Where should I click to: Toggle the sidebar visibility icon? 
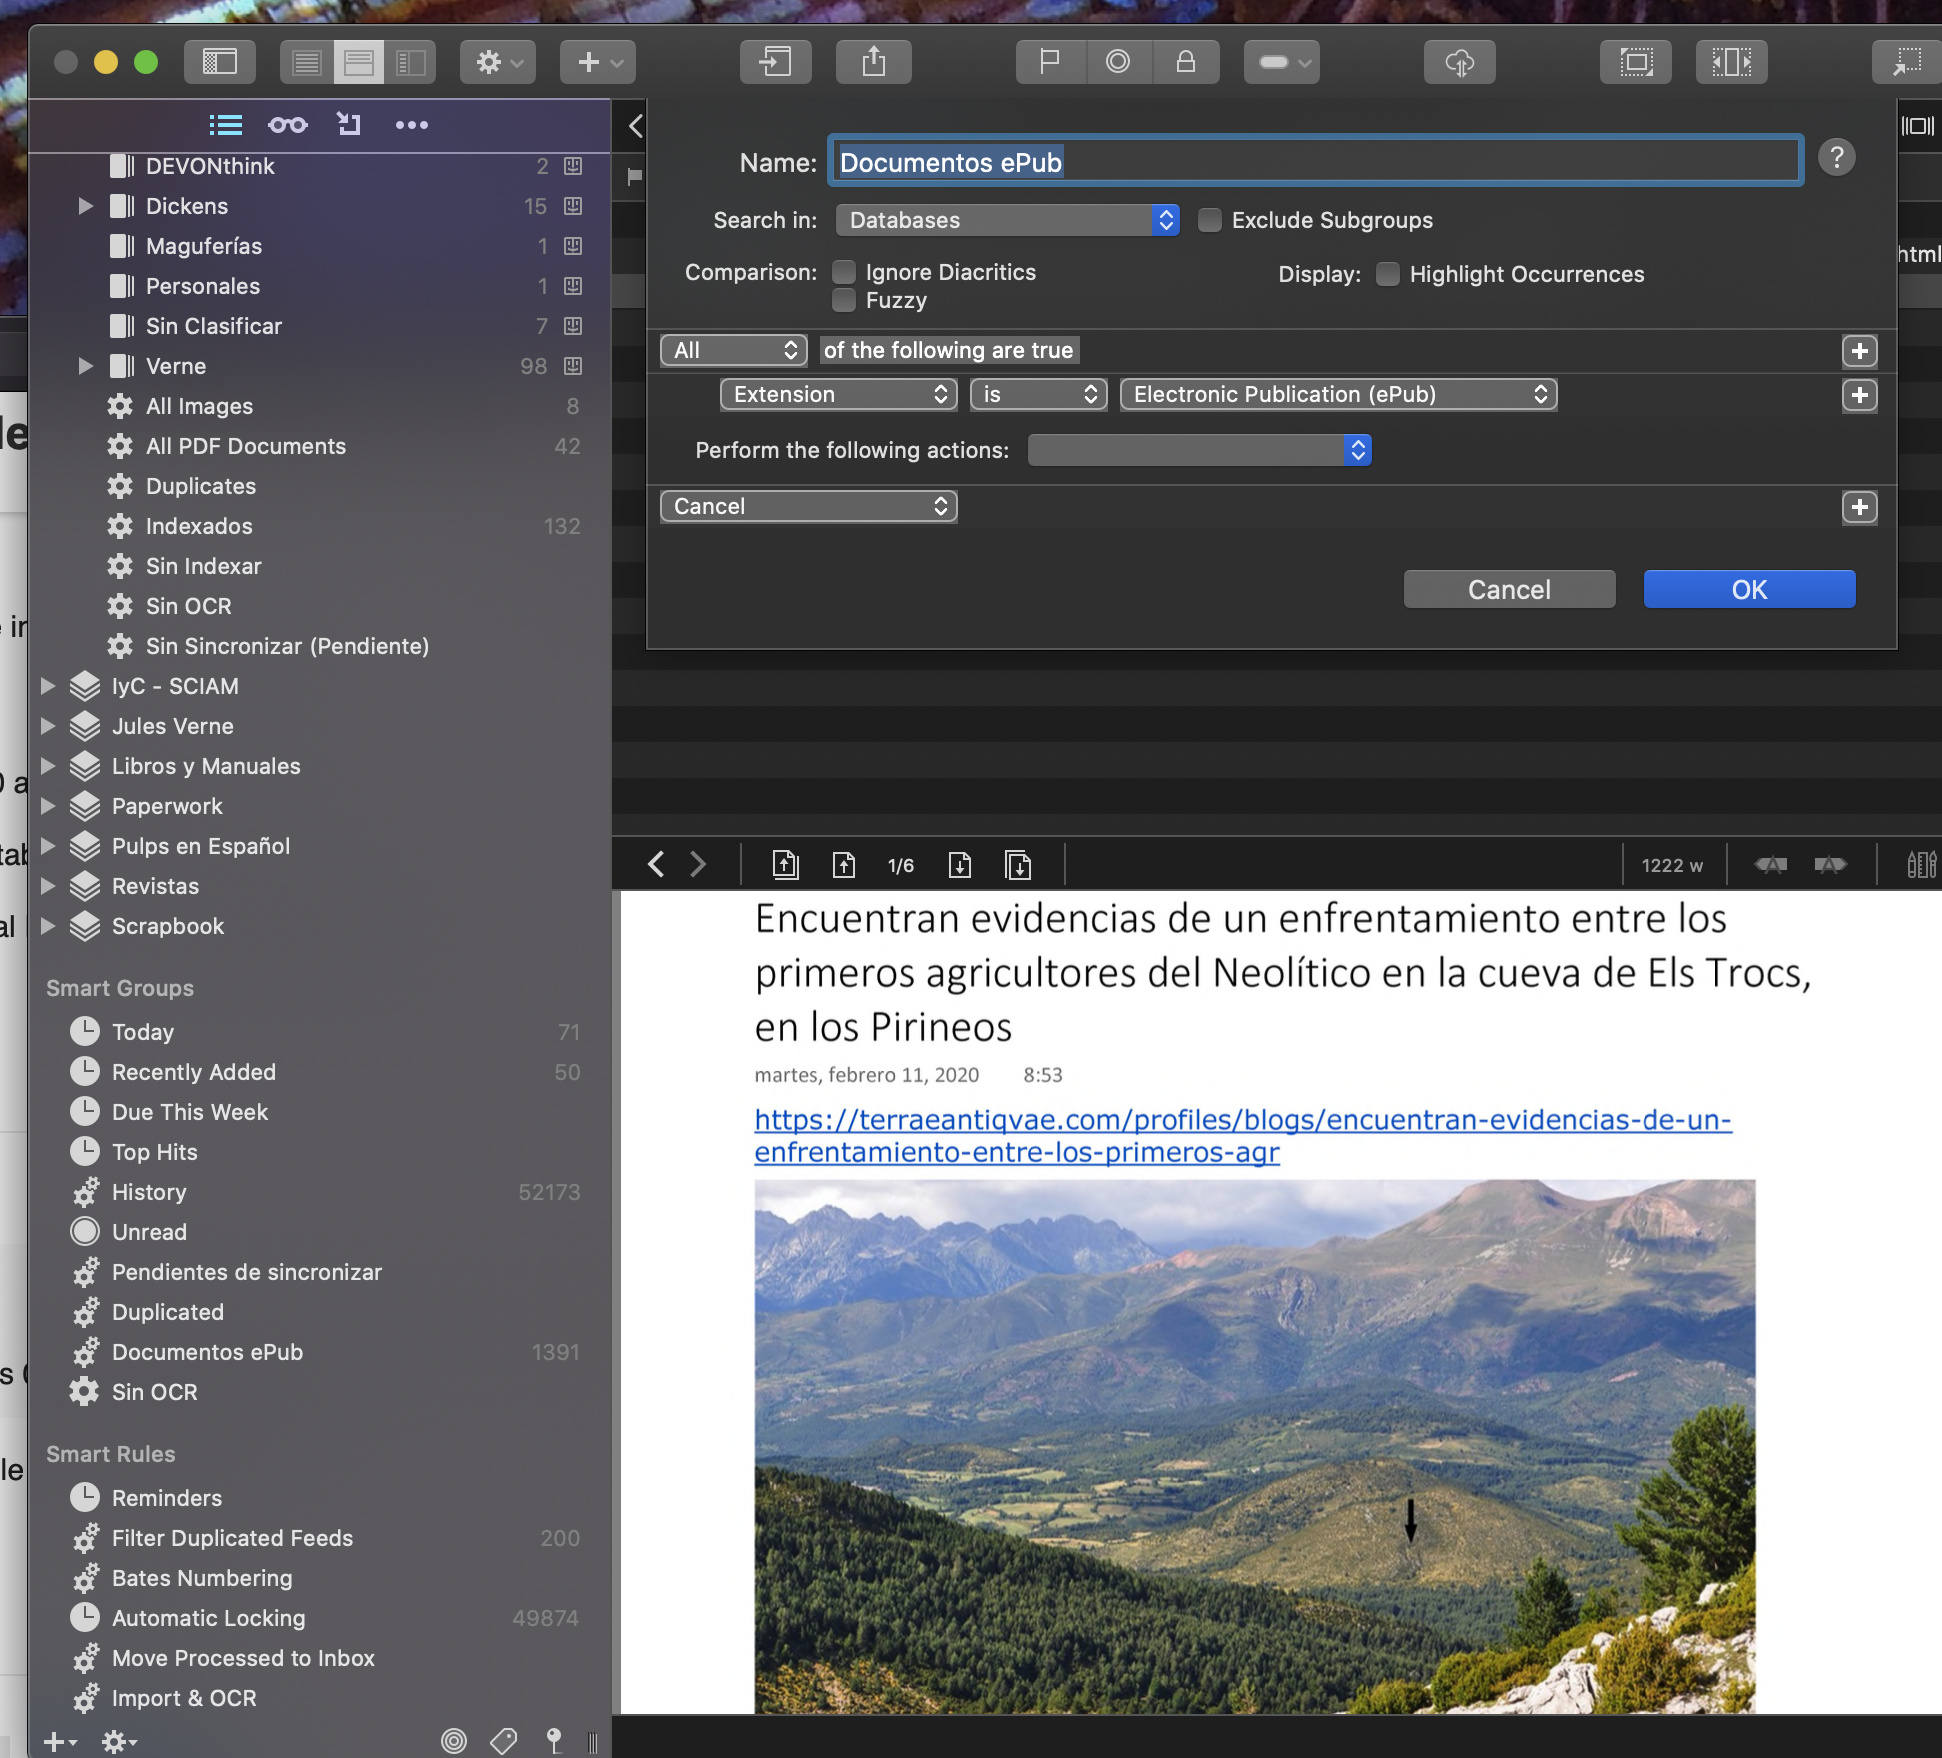pos(220,62)
